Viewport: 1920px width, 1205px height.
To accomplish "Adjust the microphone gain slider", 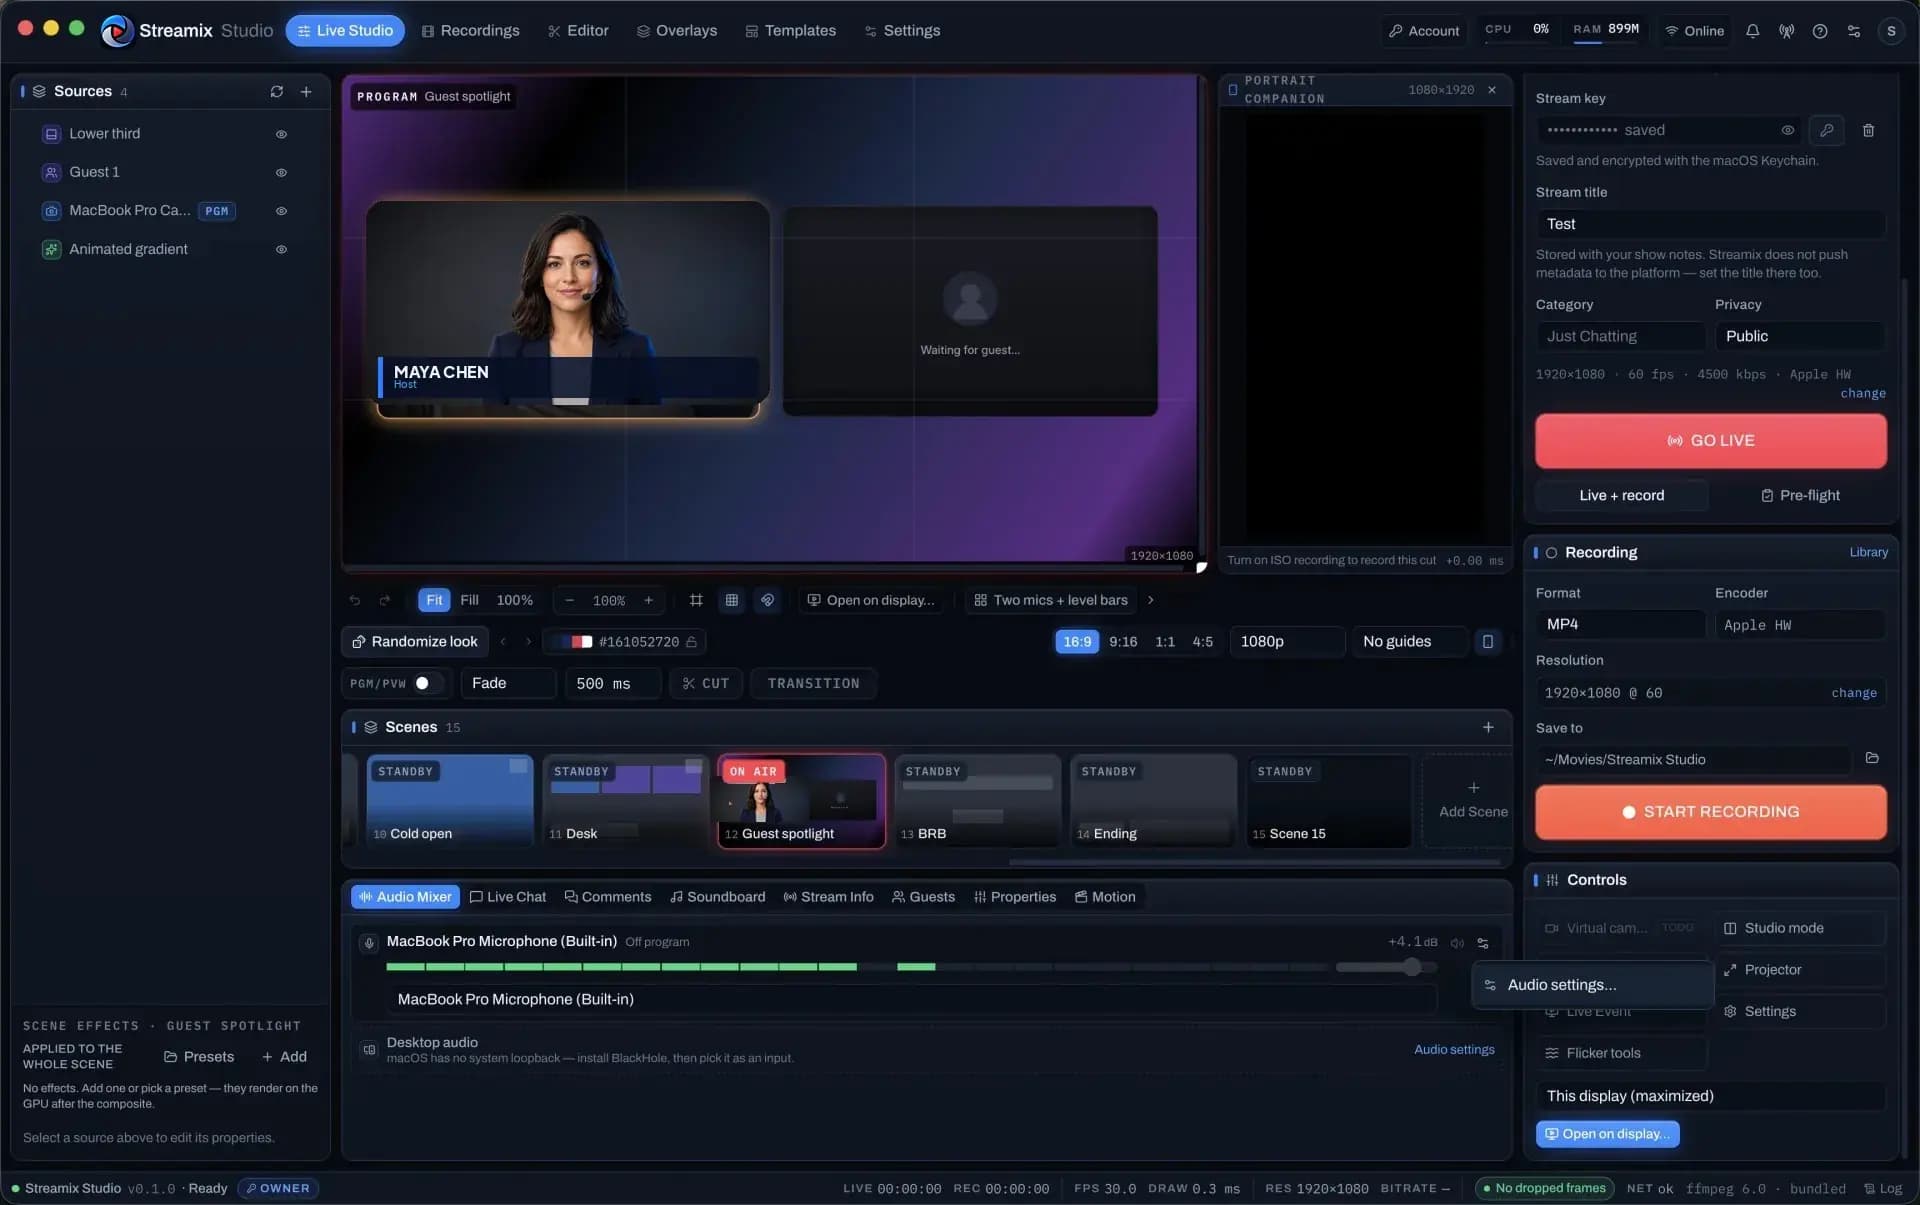I will (x=1386, y=967).
